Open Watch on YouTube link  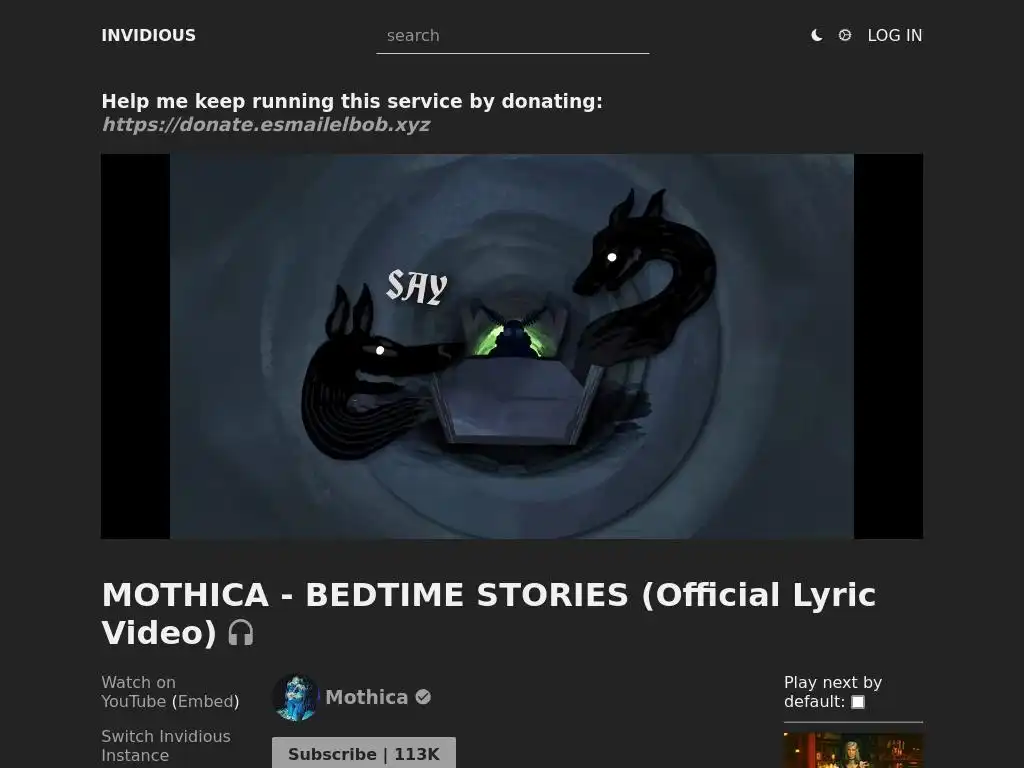pyautogui.click(x=138, y=692)
